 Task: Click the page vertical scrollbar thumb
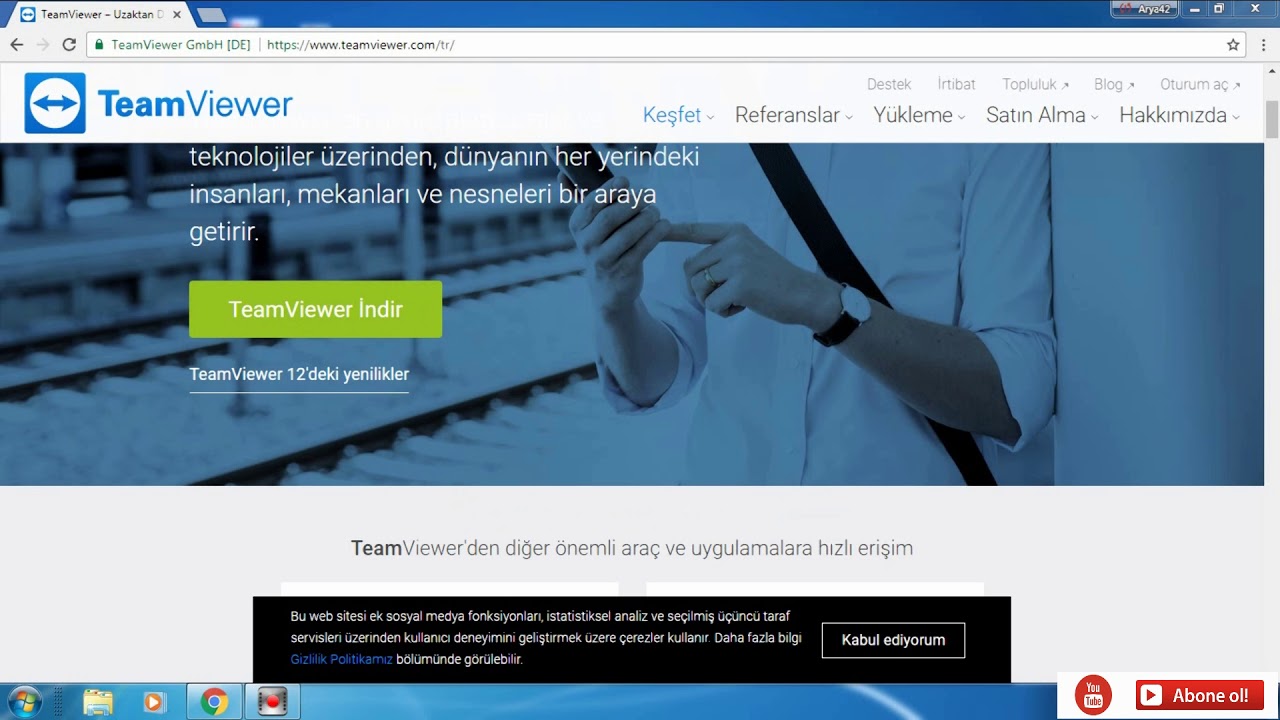pos(1272,120)
